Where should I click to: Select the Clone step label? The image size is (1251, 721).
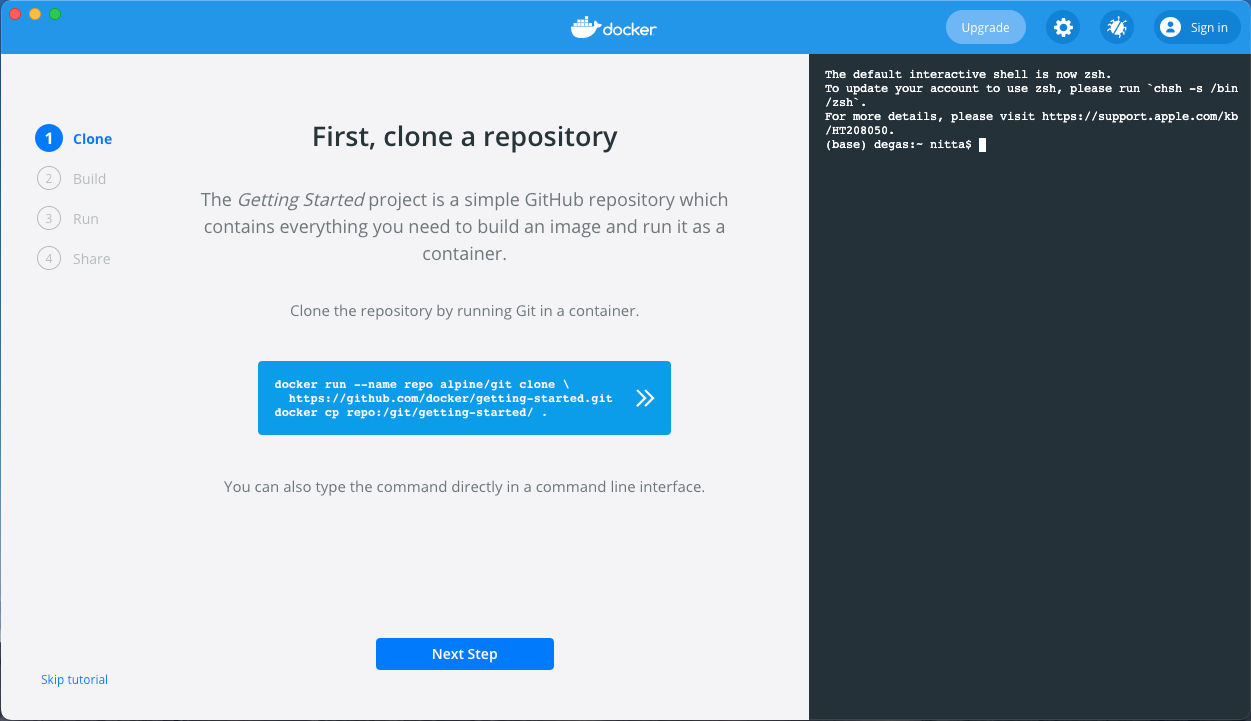pos(92,139)
